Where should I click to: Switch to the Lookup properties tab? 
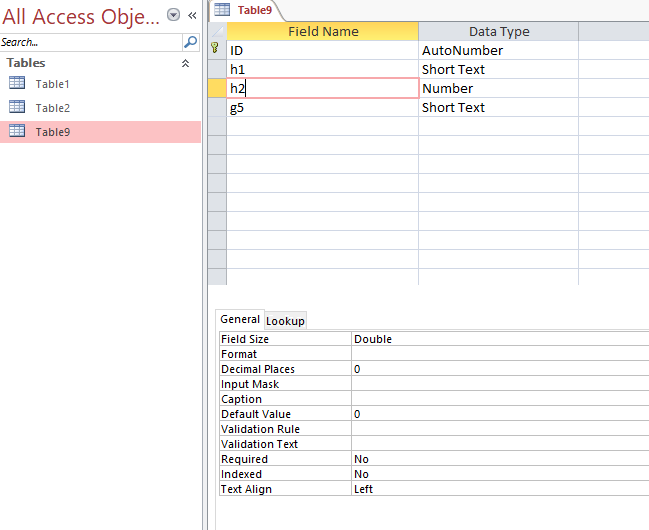pyautogui.click(x=285, y=321)
